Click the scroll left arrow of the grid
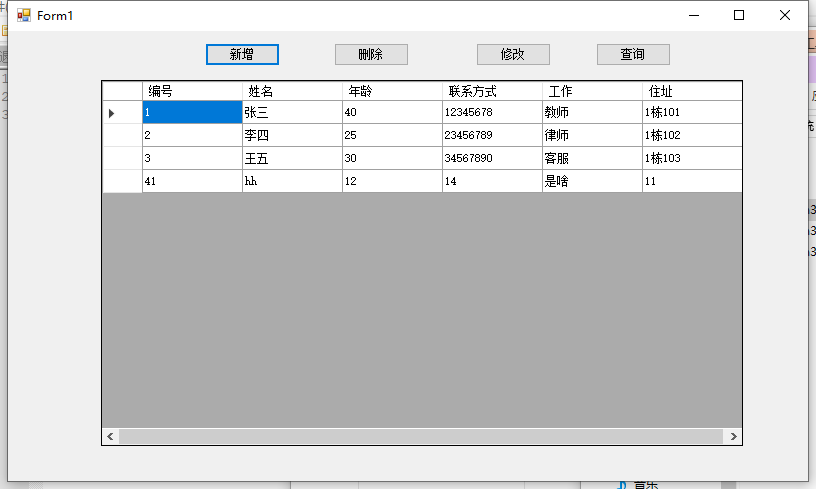This screenshot has width=816, height=489. coord(111,437)
